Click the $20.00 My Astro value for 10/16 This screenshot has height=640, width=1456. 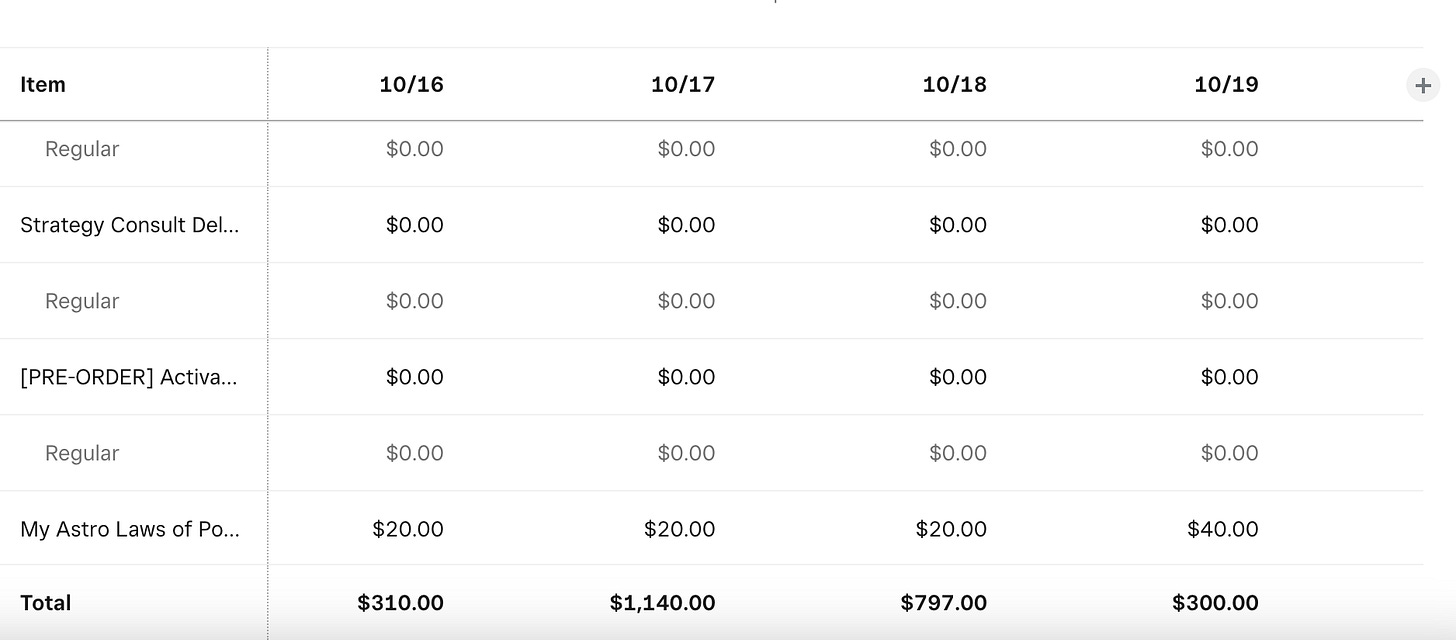408,529
